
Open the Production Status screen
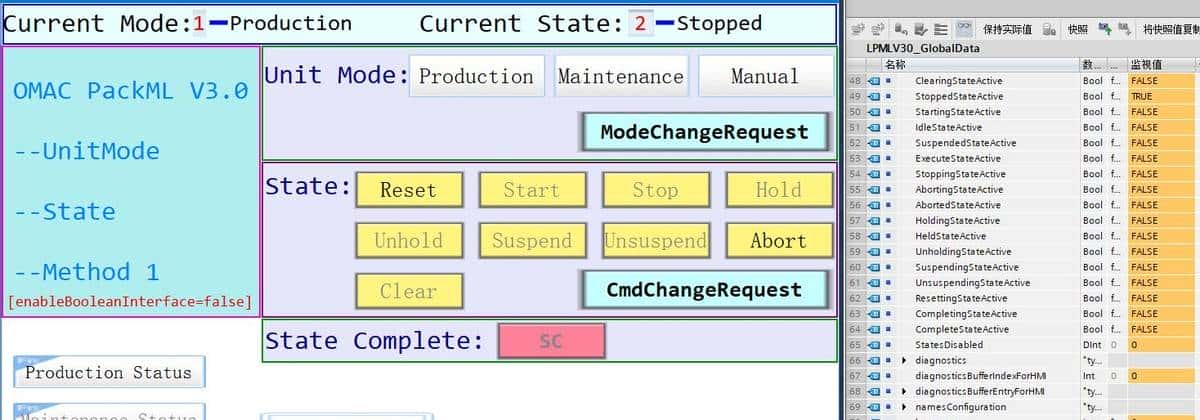108,373
